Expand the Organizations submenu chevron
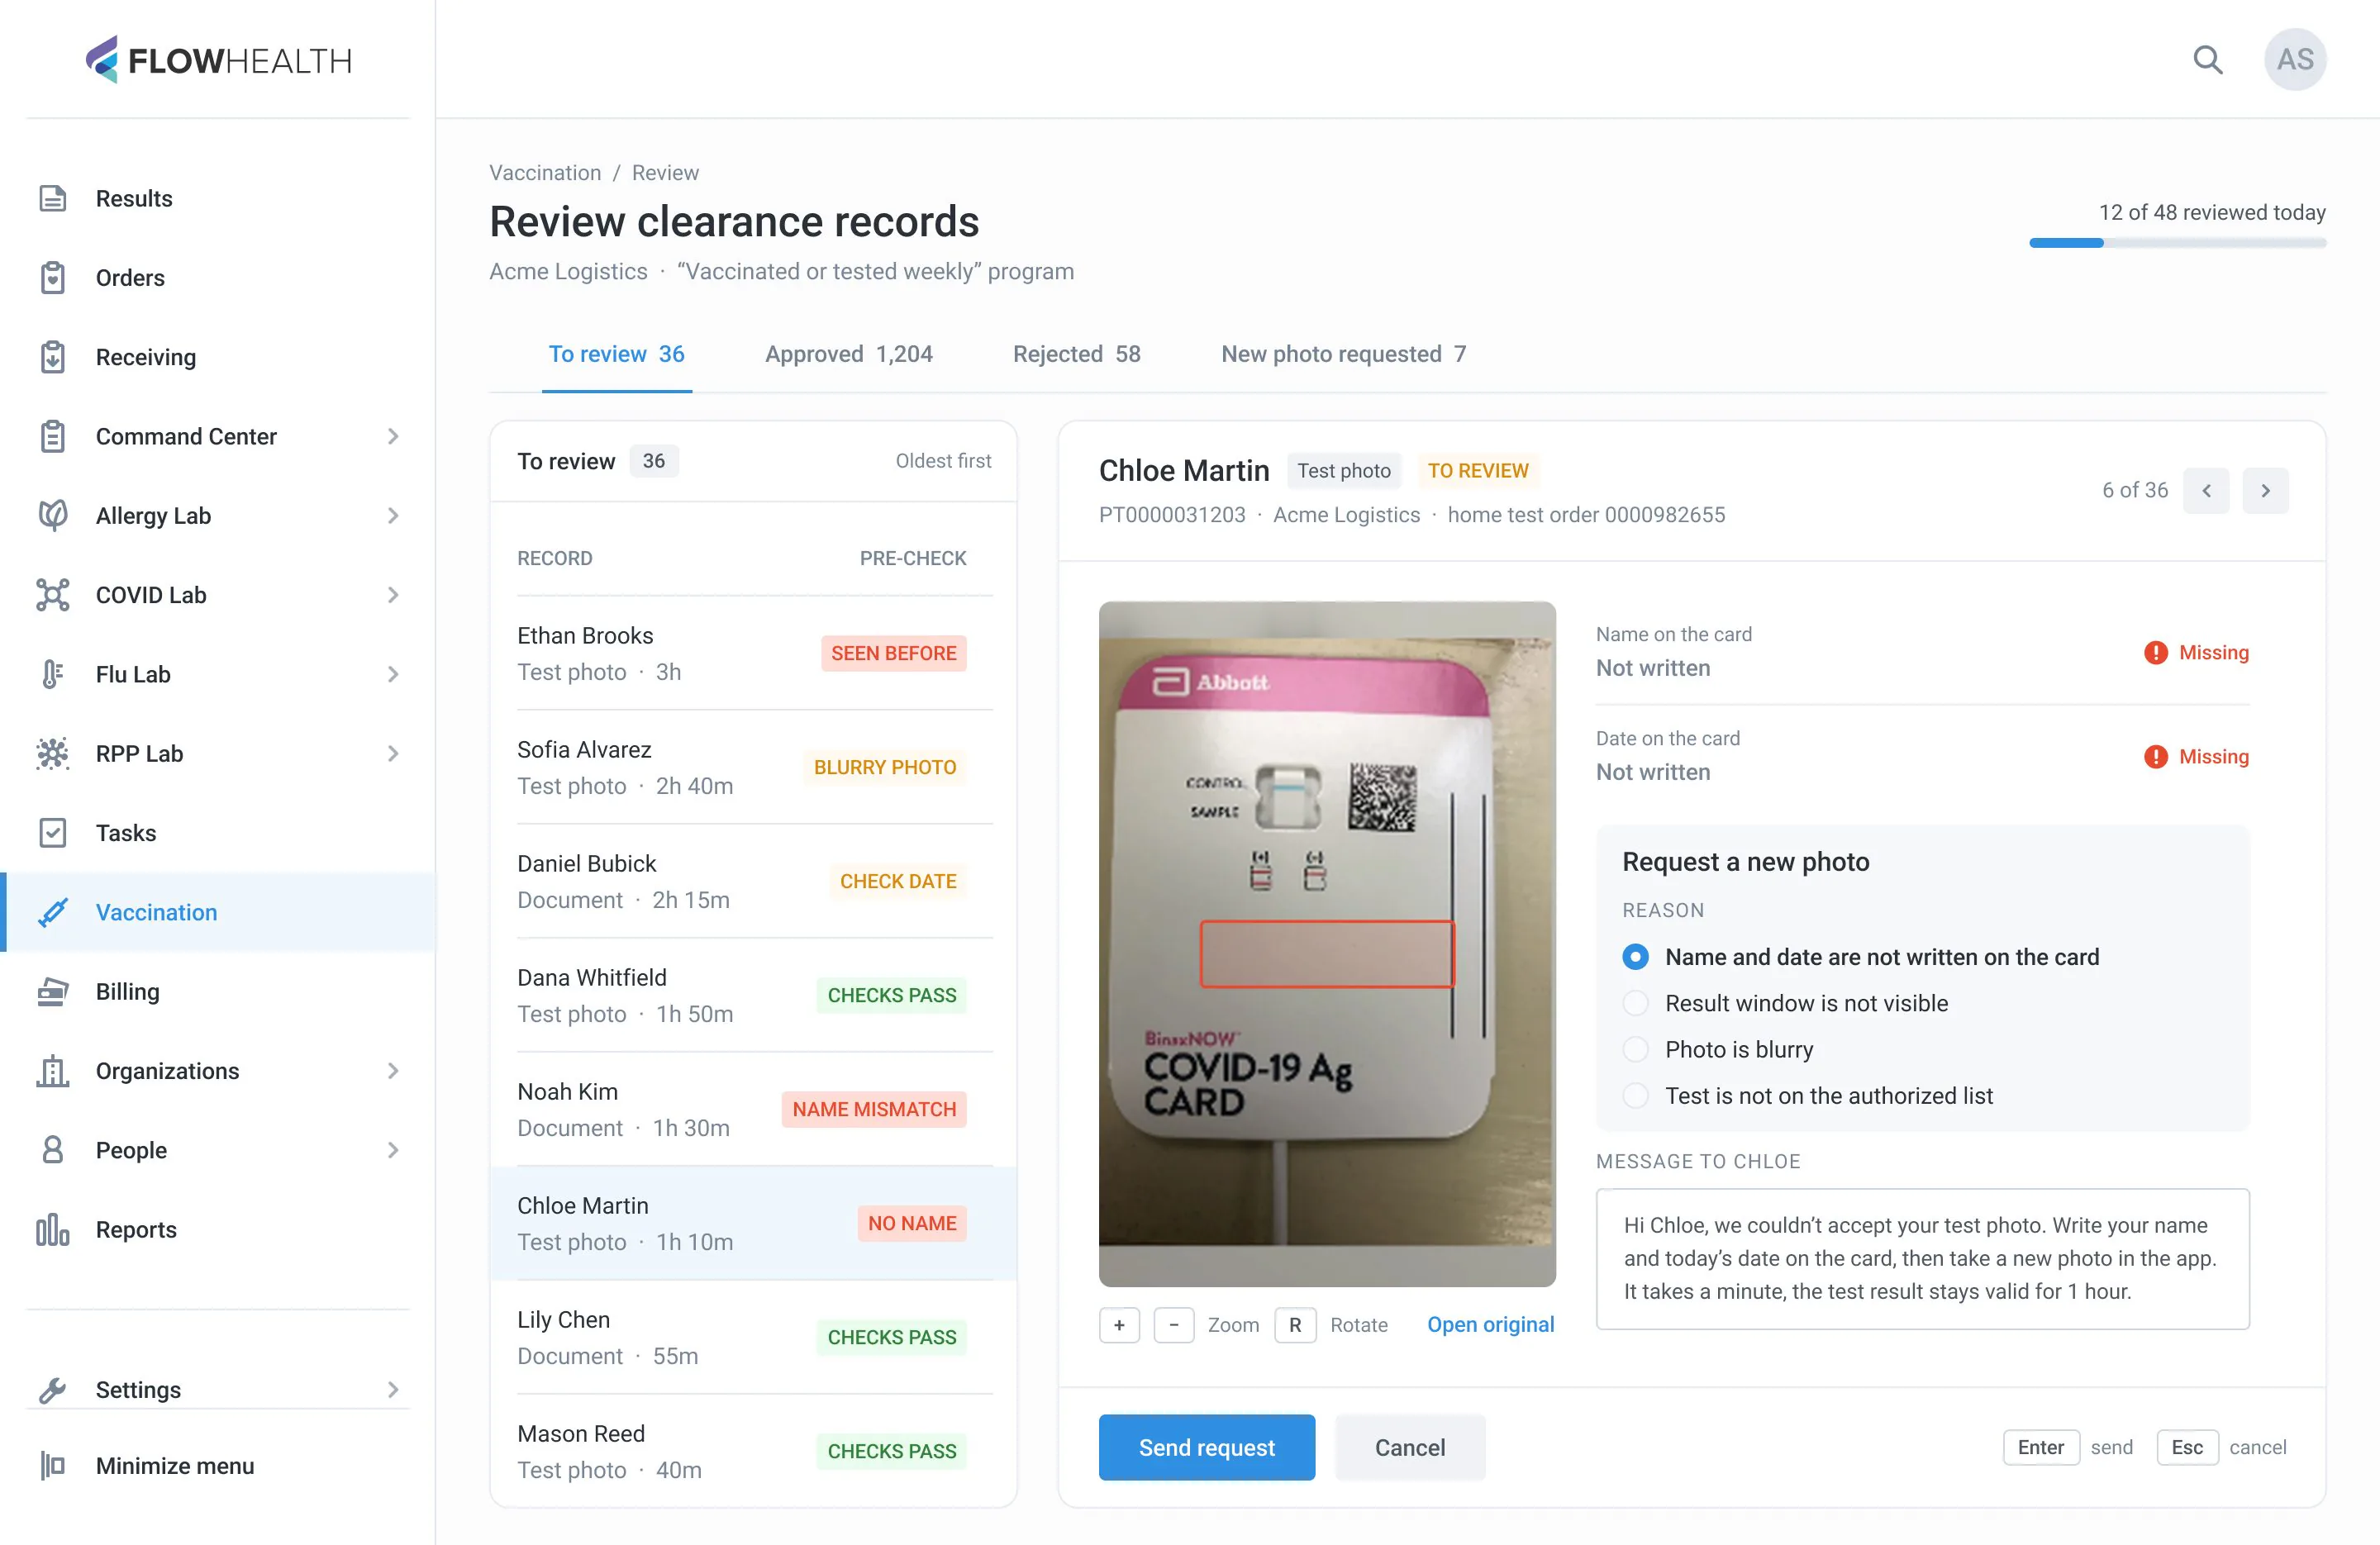Screen dimensions: 2380x1545 393,1071
